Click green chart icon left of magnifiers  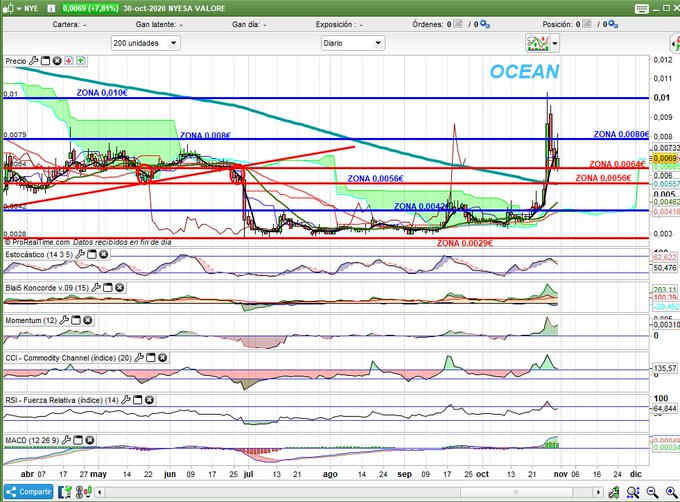pyautogui.click(x=614, y=492)
